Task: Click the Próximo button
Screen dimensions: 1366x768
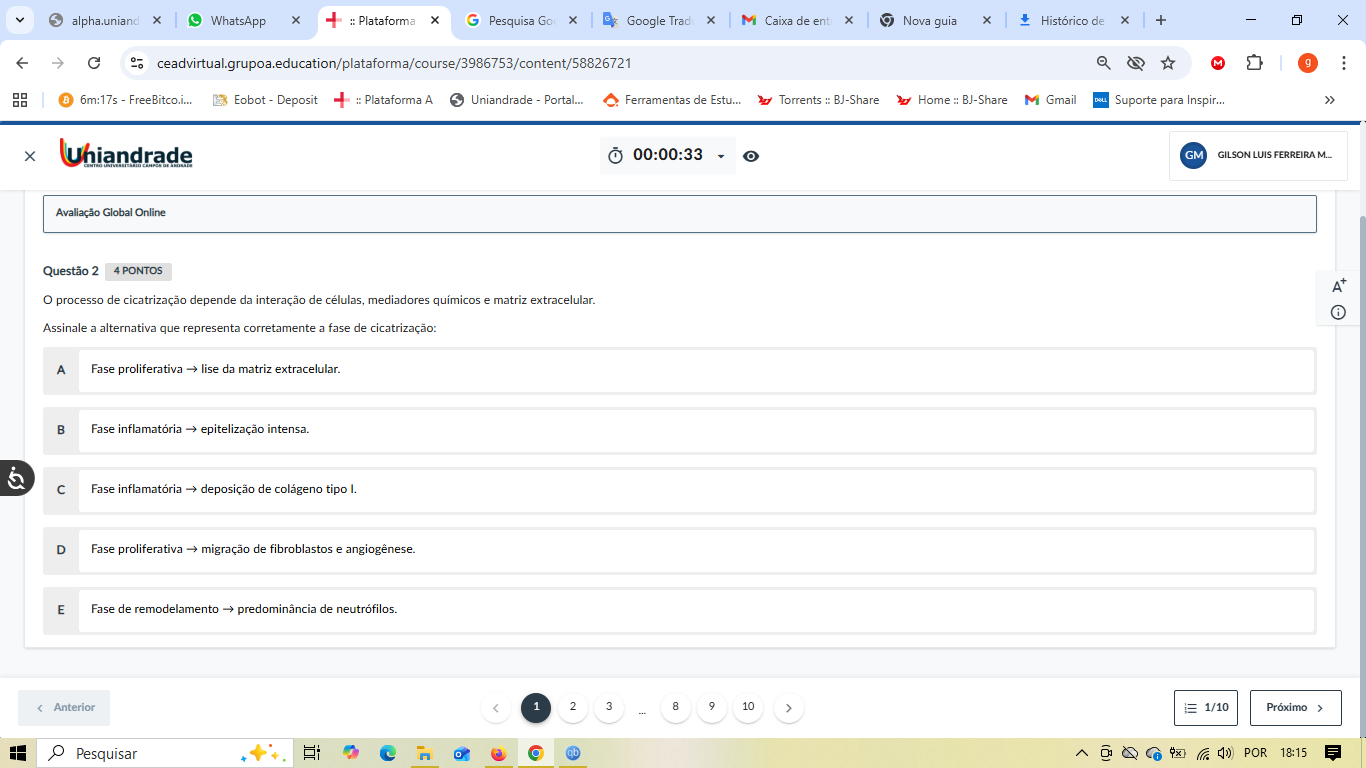Action: tap(1295, 707)
